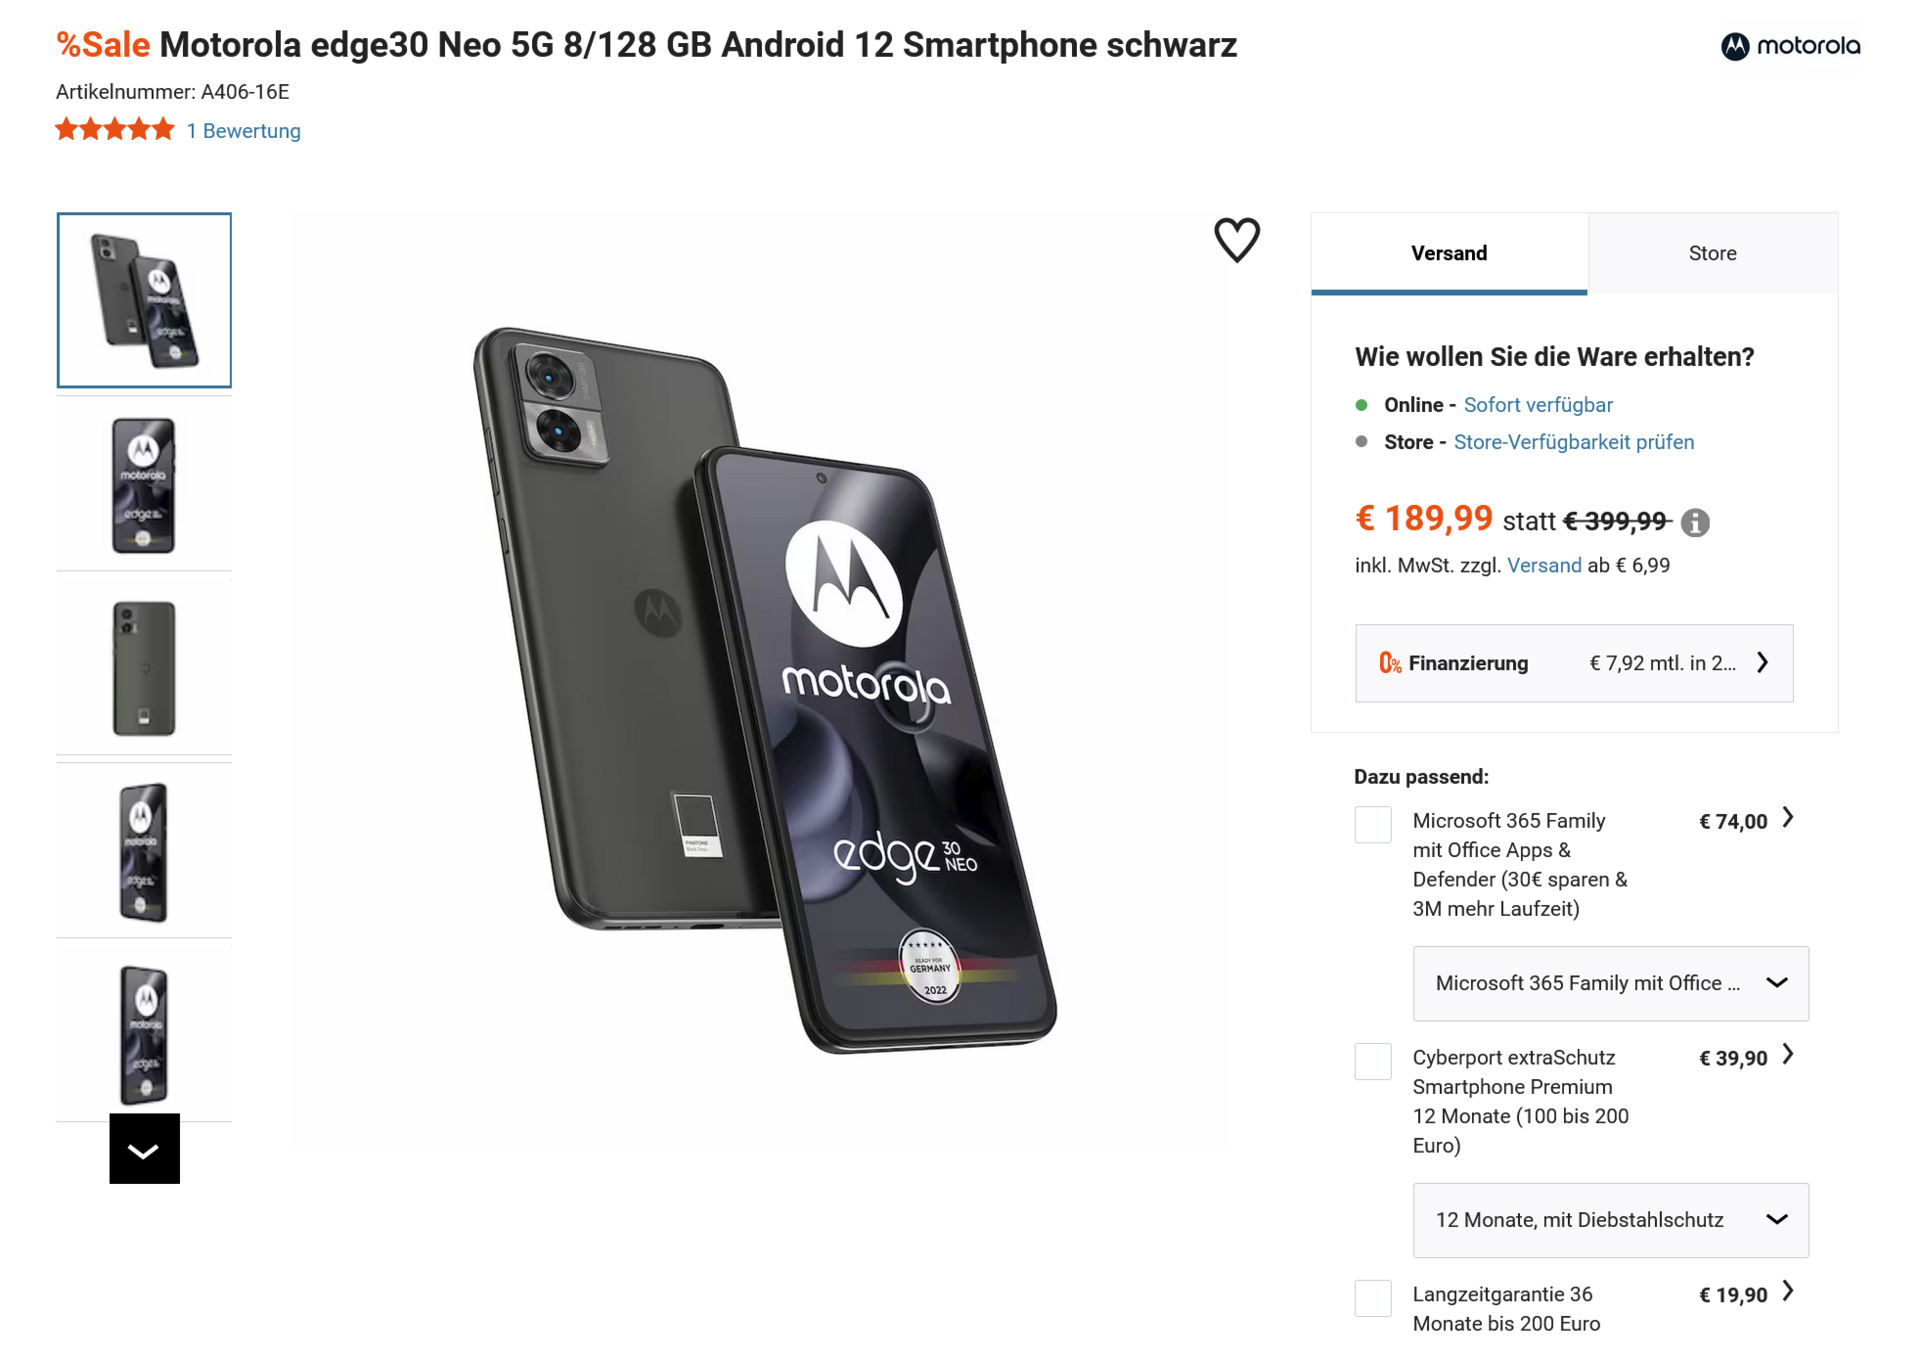
Task: Open the Cyberport extraSchutz details arrow
Action: click(1788, 1056)
